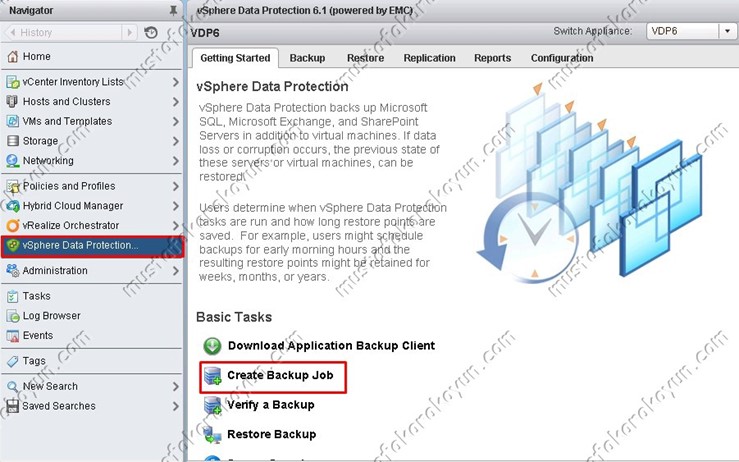
Task: Expand the Hosts and Clusters chevron
Action: [175, 102]
